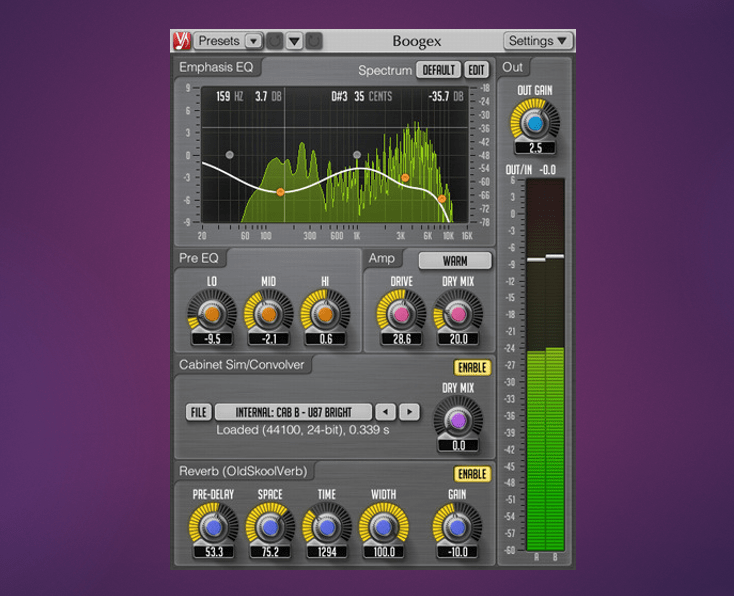734x596 pixels.
Task: Toggle Cabinet Sim/Convolver ENABLE
Action: (472, 368)
